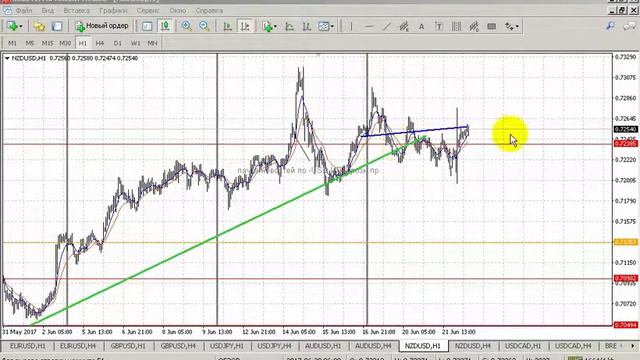Select the rectangle shape tool
The width and height of the screenshot is (640, 360).
[491, 26]
